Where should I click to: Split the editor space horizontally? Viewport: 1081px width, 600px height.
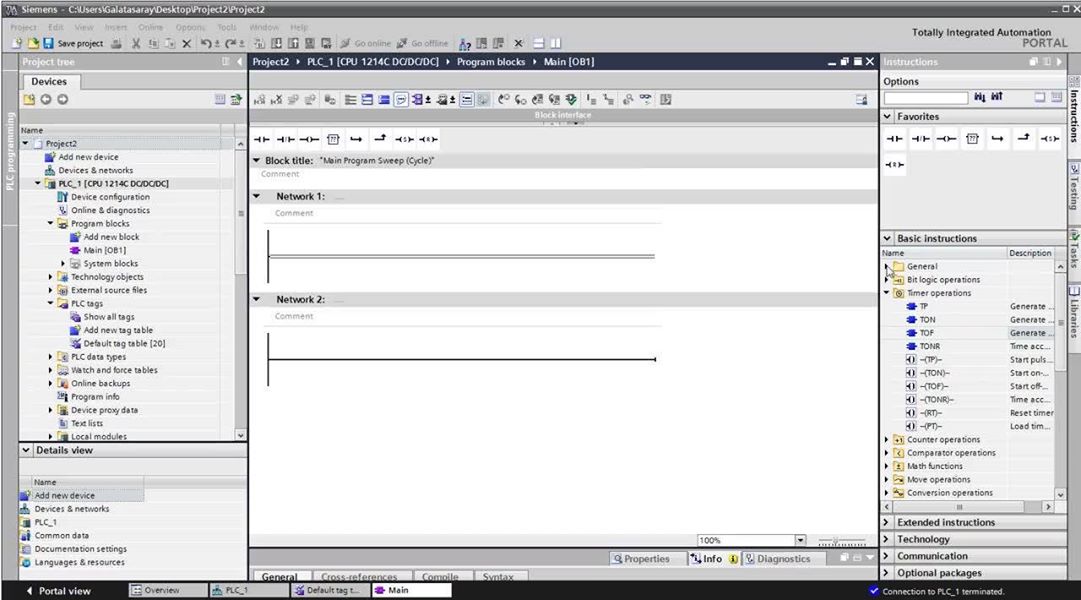click(538, 43)
